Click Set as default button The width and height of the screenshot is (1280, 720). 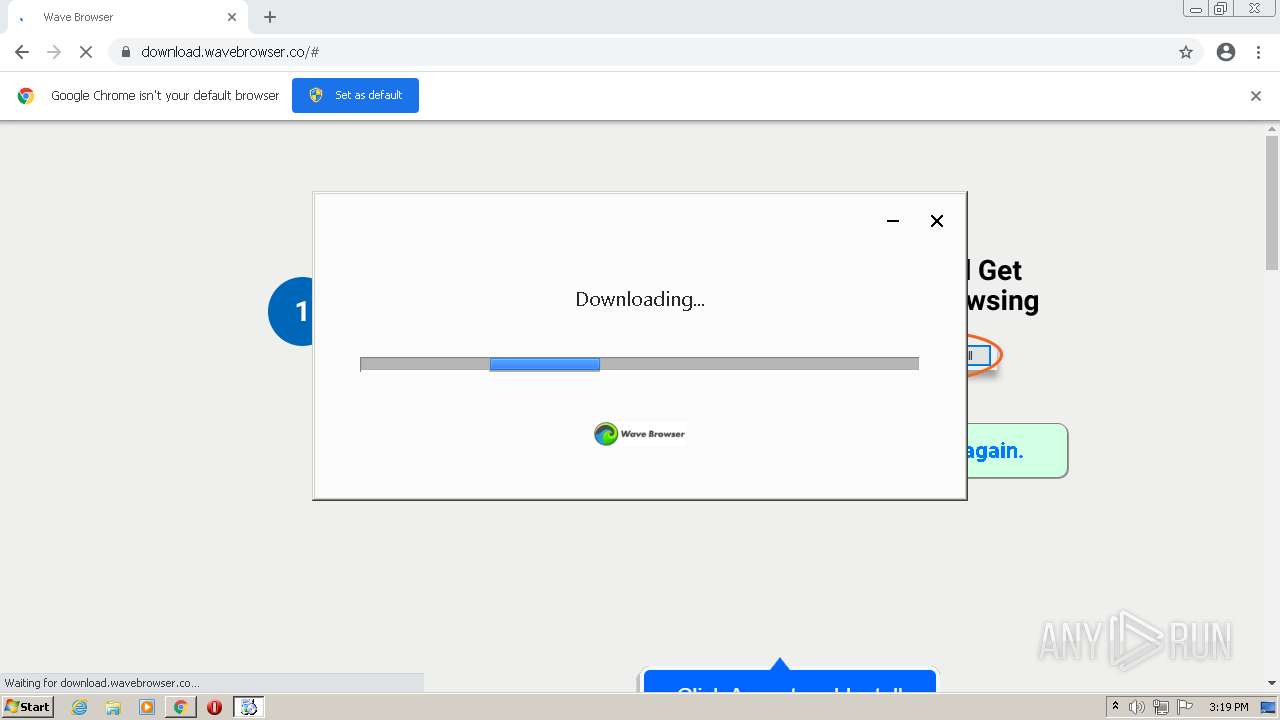coord(355,95)
